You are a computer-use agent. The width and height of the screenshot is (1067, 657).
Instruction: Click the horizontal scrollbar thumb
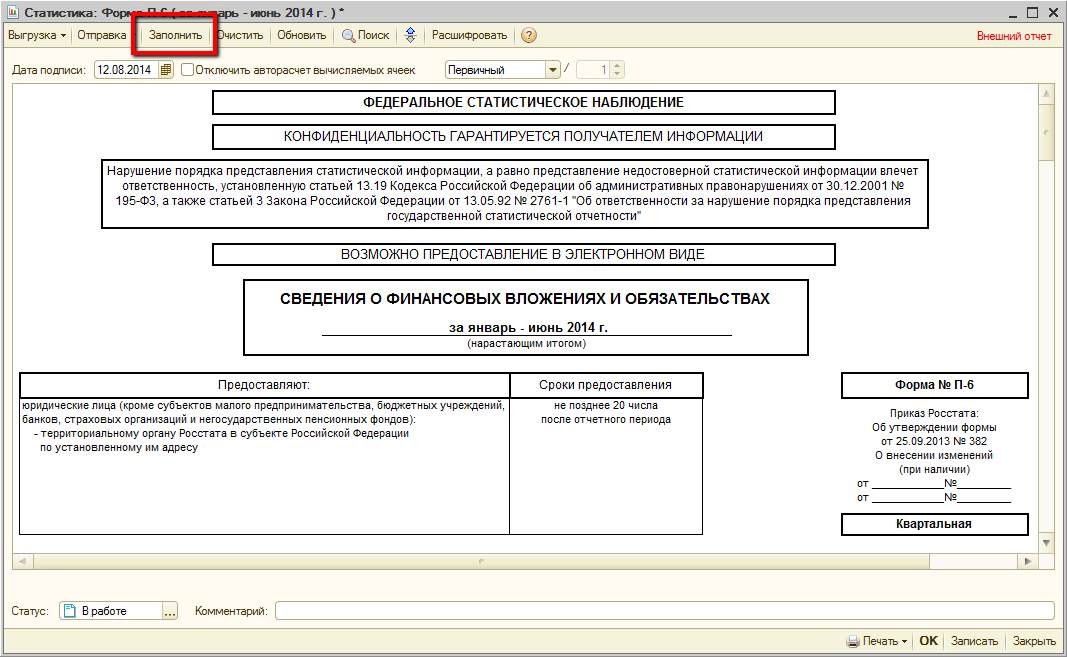click(481, 562)
